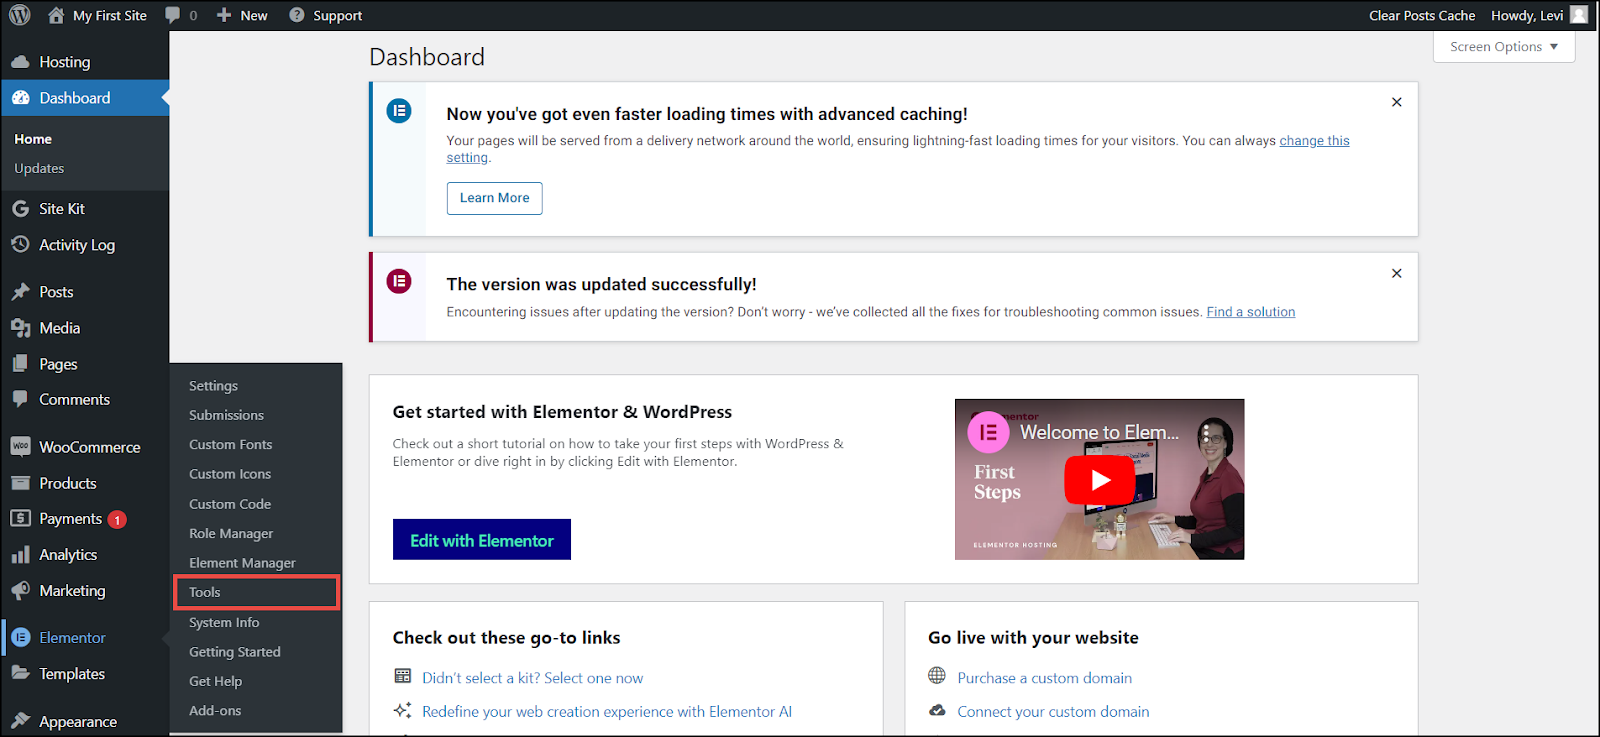The image size is (1600, 737).
Task: Open My First Site home icon
Action: coord(56,15)
